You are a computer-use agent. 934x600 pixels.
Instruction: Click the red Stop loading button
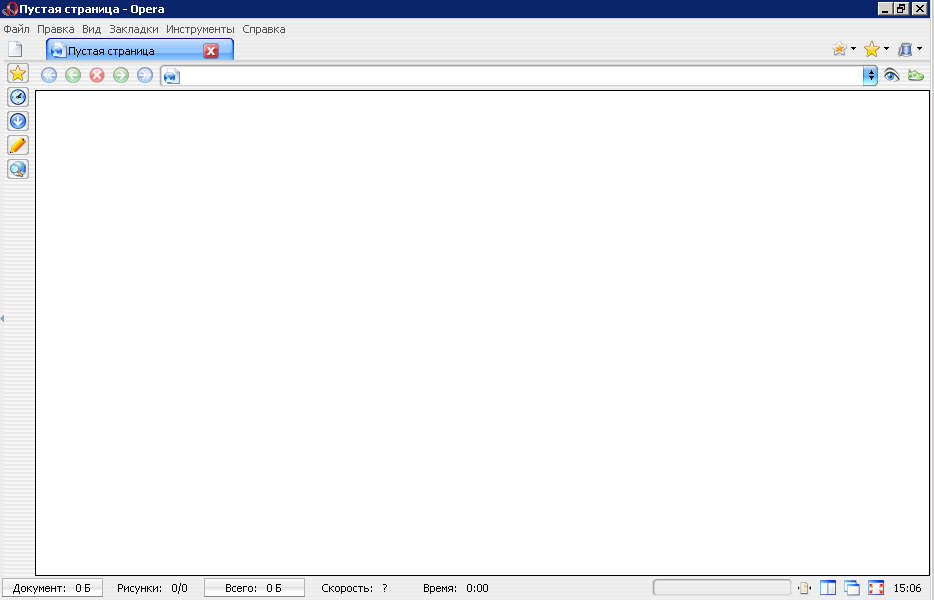pos(97,75)
